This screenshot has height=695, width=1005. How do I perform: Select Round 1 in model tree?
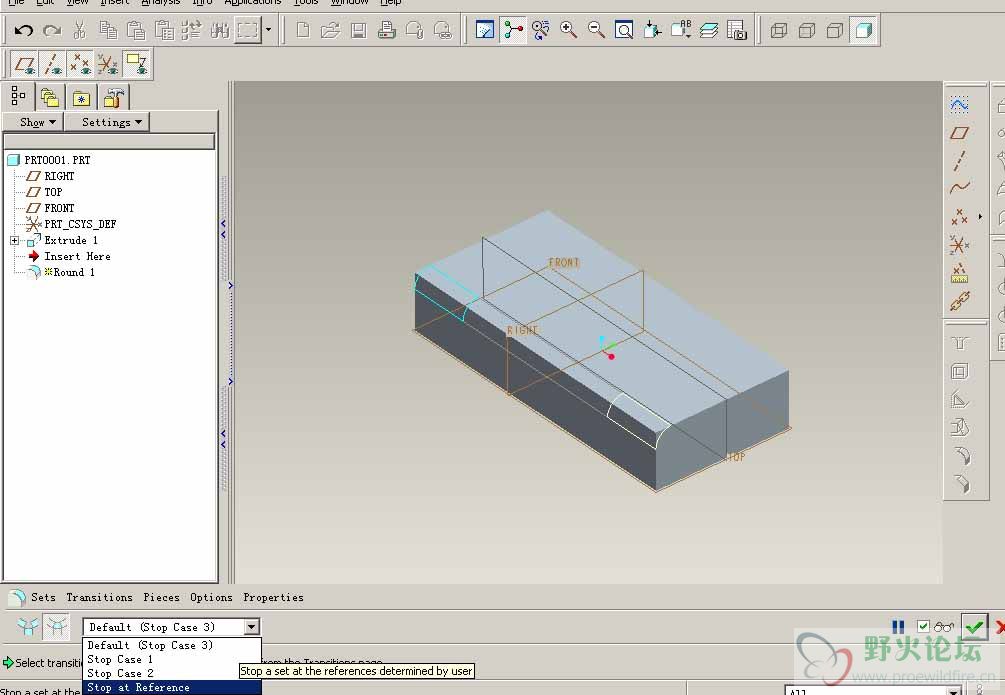[74, 272]
